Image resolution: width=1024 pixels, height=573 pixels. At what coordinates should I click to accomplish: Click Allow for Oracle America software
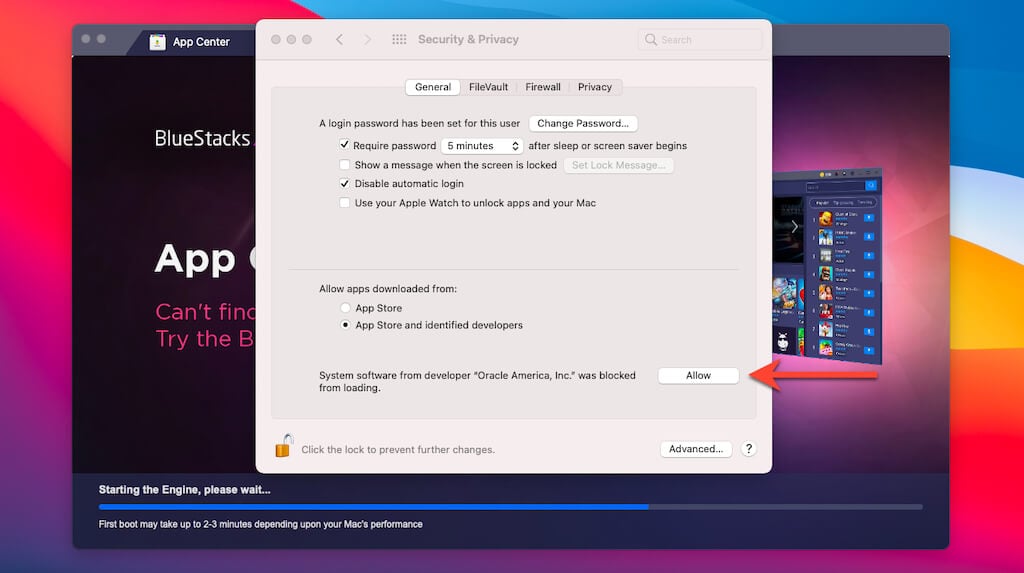(698, 376)
